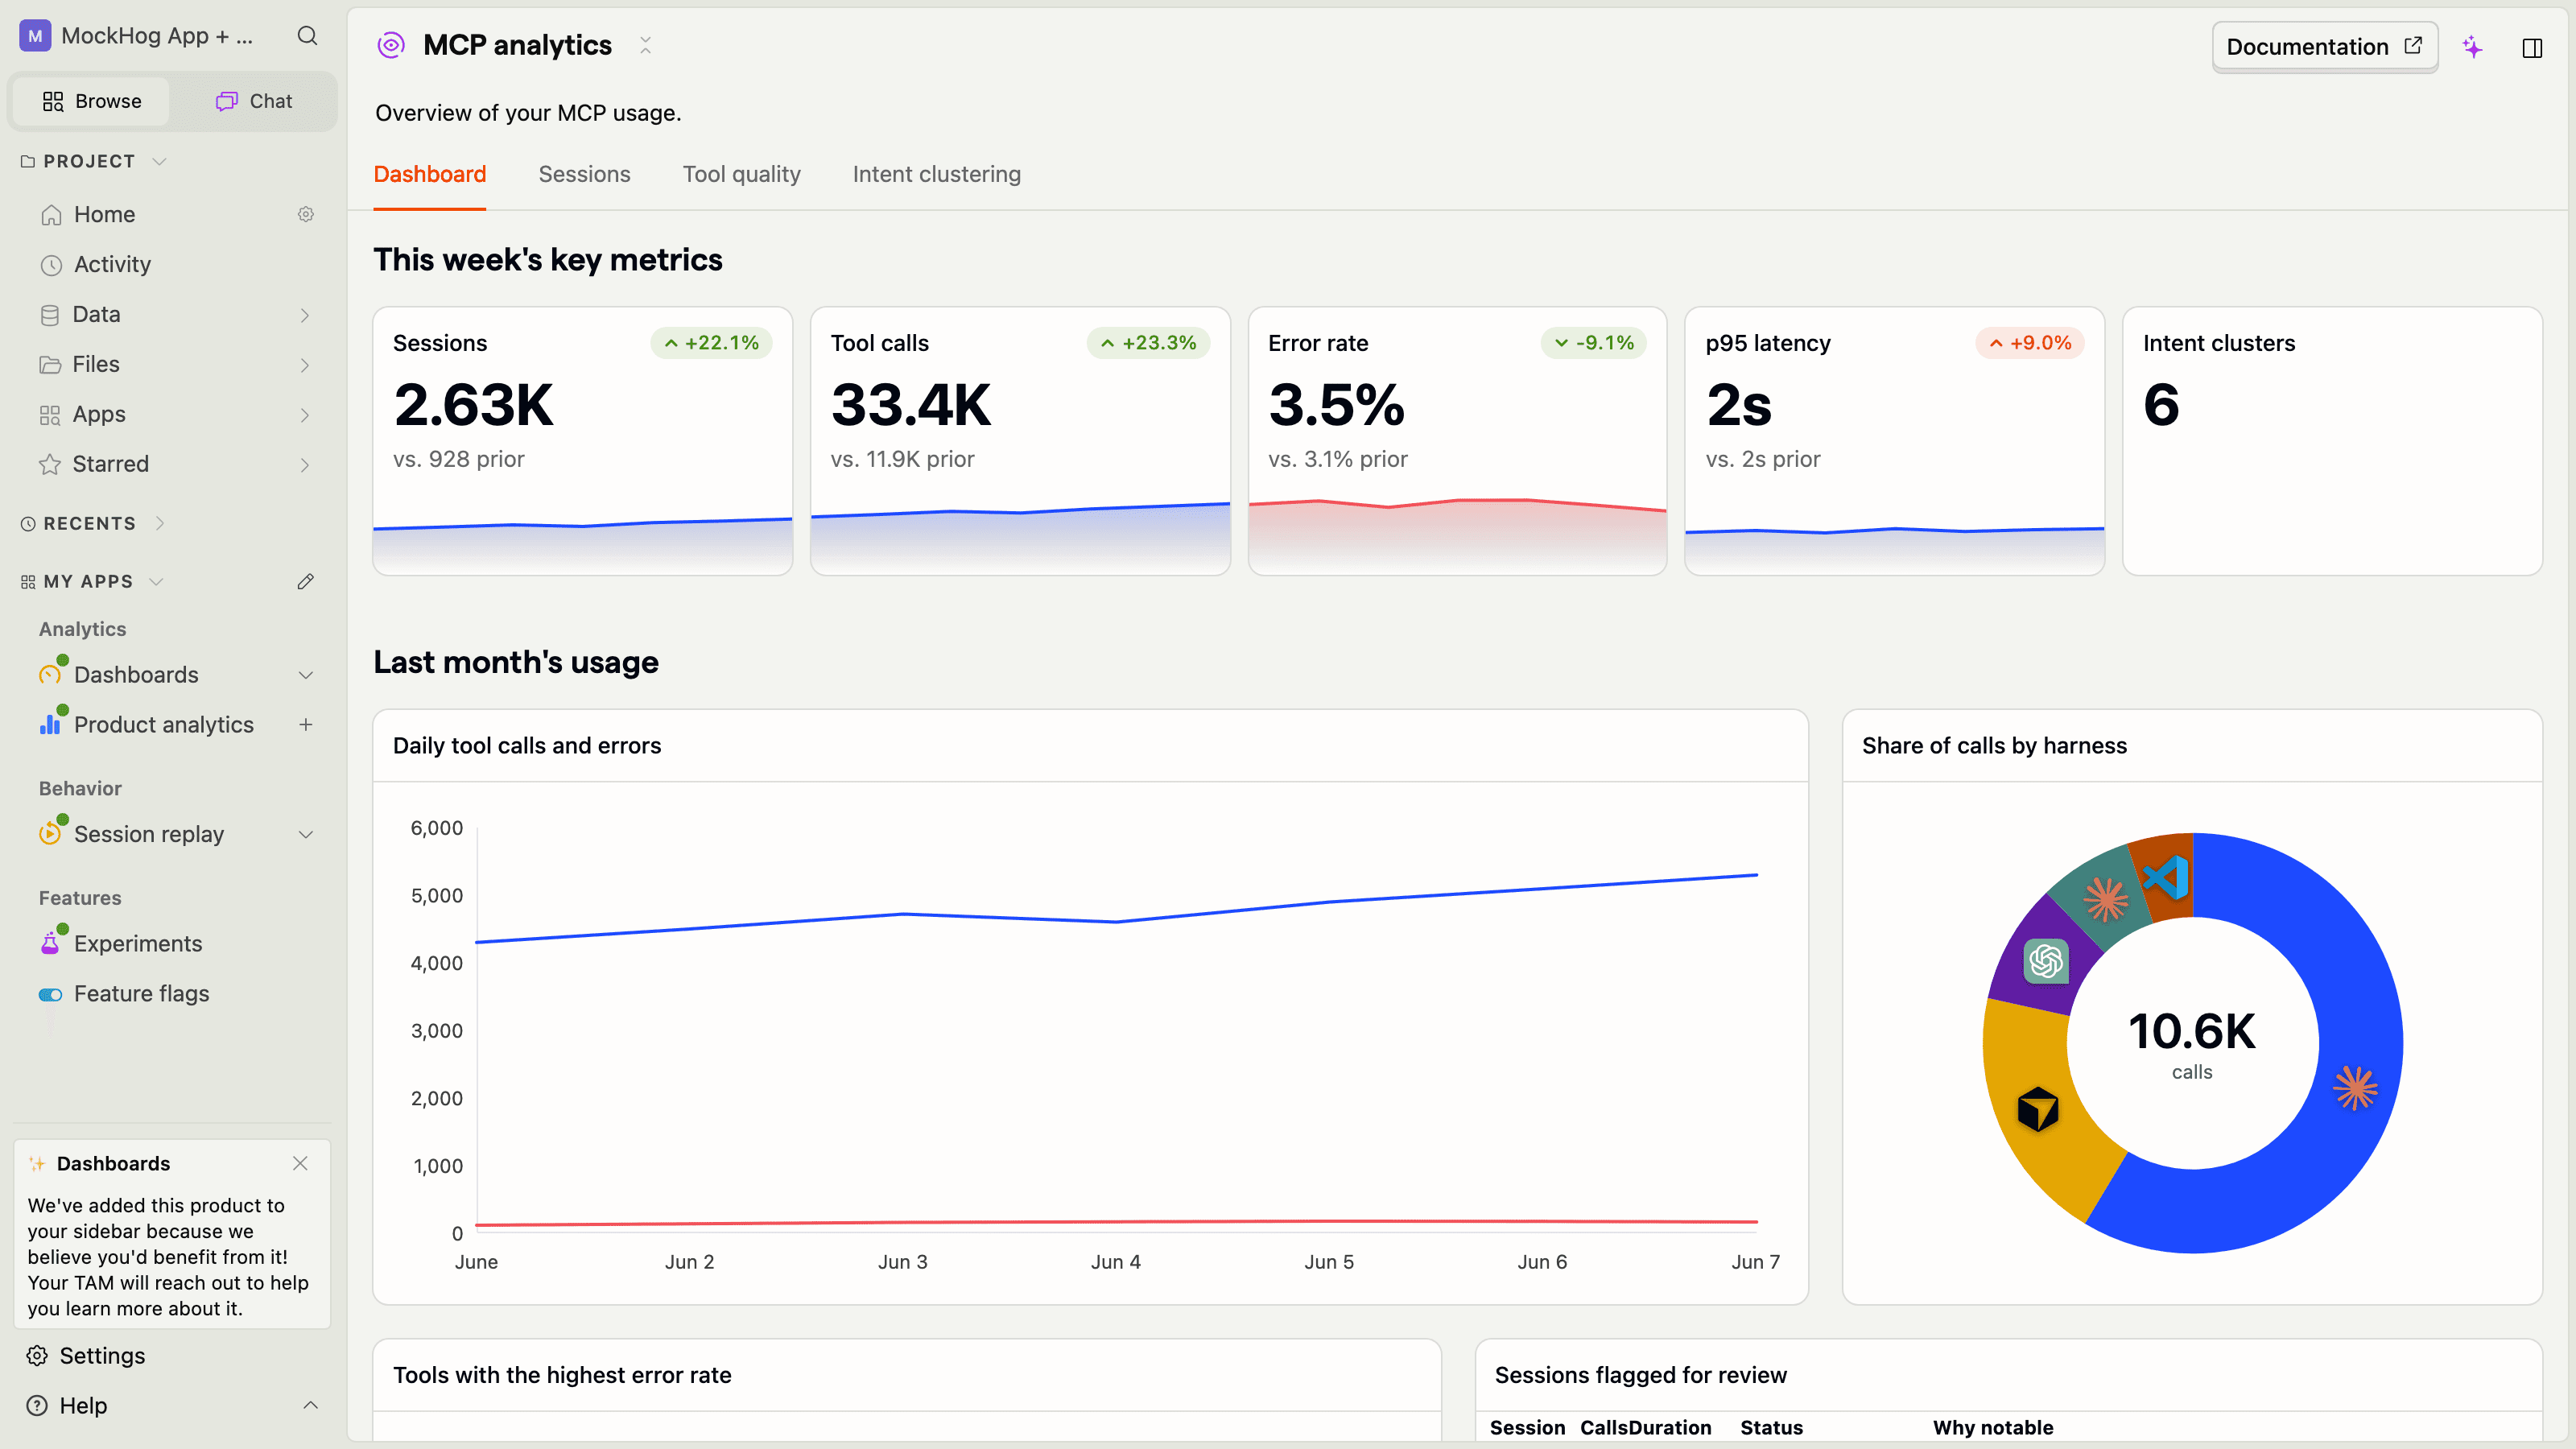The width and height of the screenshot is (2576, 1449).
Task: Click the Why notable column header
Action: pyautogui.click(x=1993, y=1427)
